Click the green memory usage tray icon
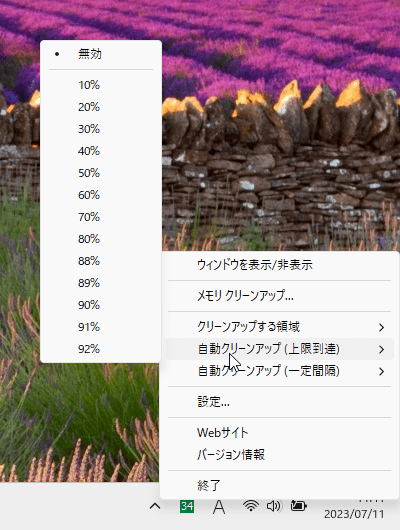Image resolution: width=400 pixels, height=530 pixels. pyautogui.click(x=187, y=506)
